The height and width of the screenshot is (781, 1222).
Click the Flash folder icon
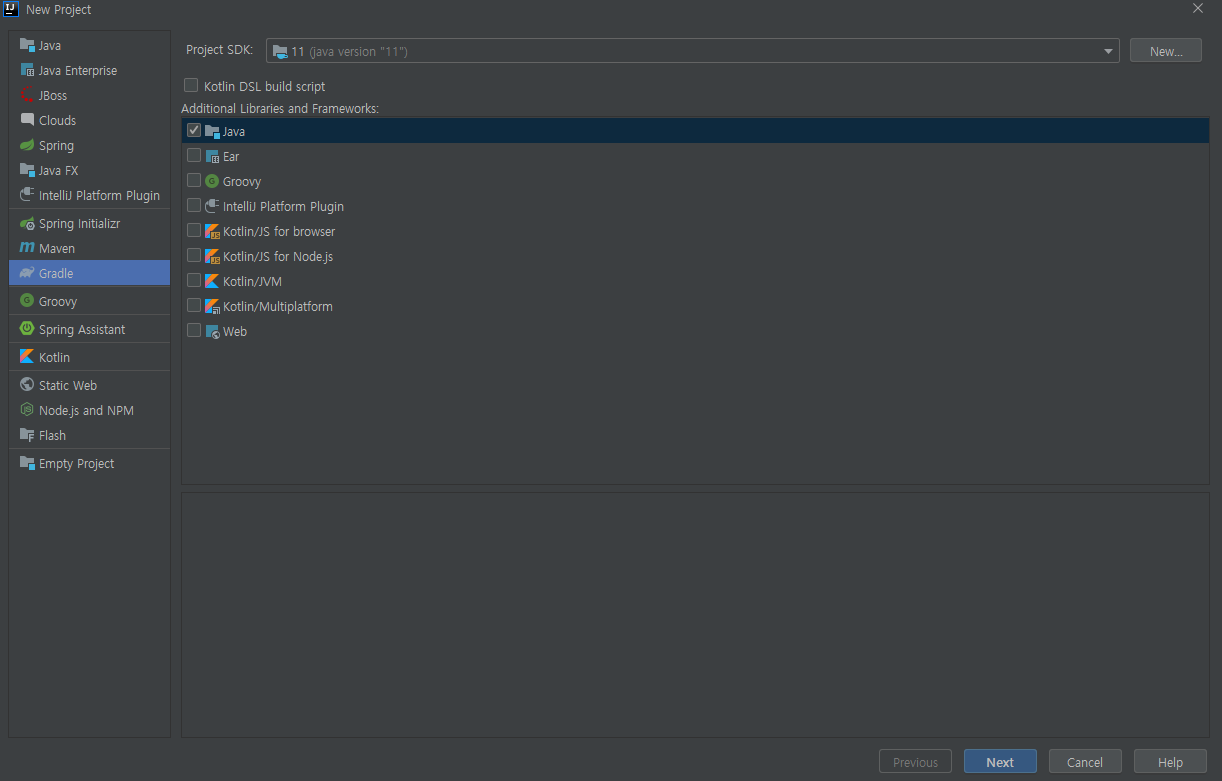[27, 435]
